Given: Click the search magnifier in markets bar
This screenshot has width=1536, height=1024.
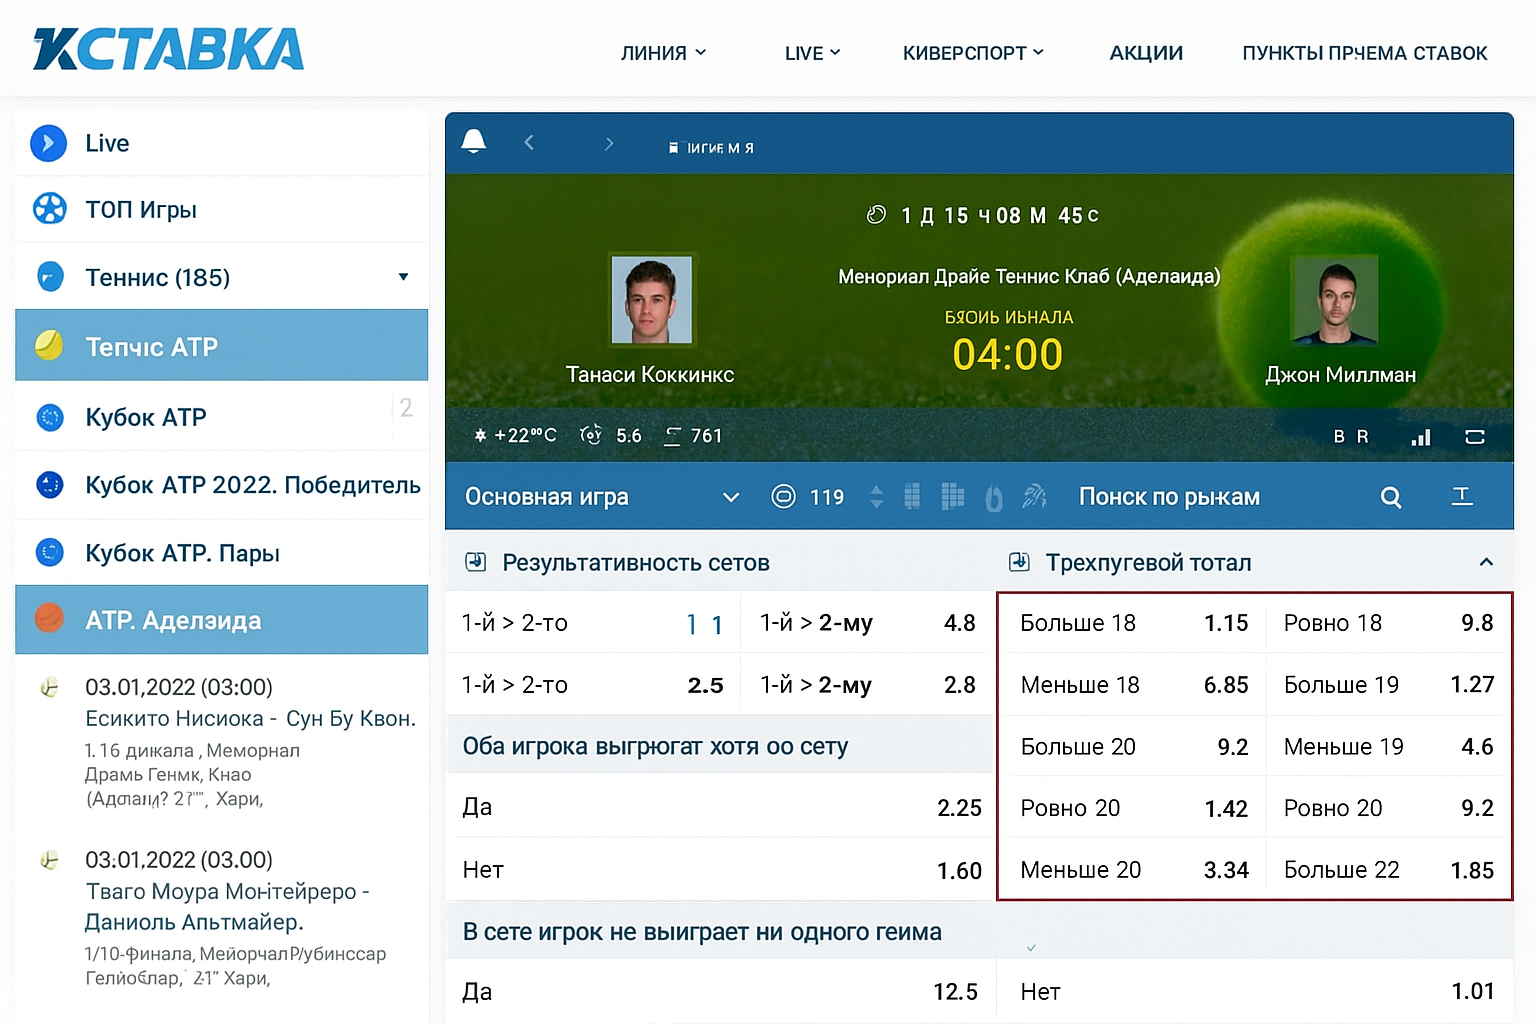Looking at the screenshot, I should point(1390,497).
